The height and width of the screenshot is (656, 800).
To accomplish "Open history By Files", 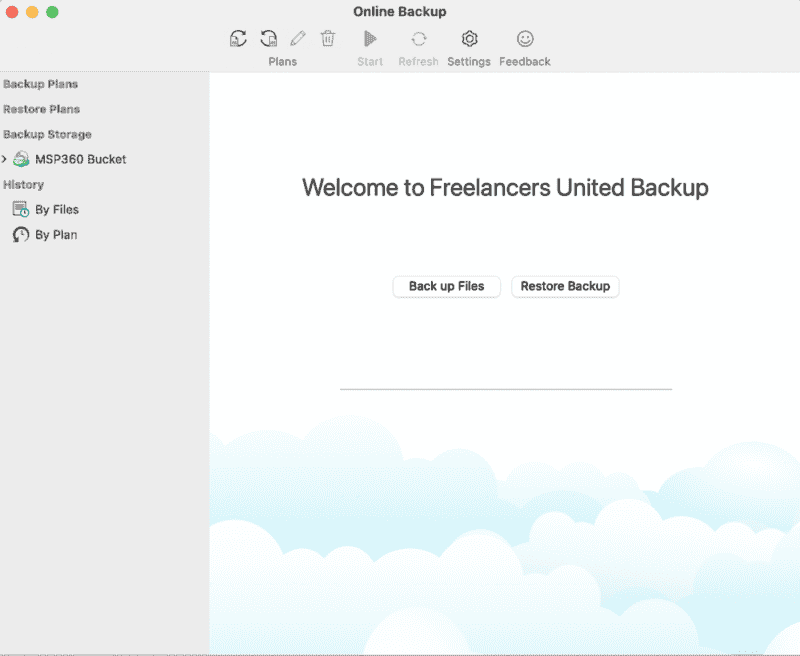I will pyautogui.click(x=50, y=209).
